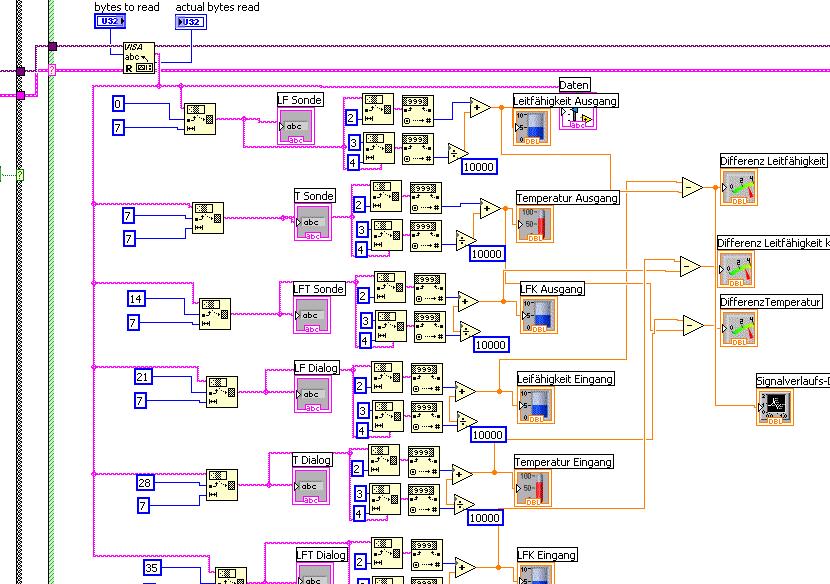
Task: Select String Subset node fed by constant 28
Action: click(222, 485)
